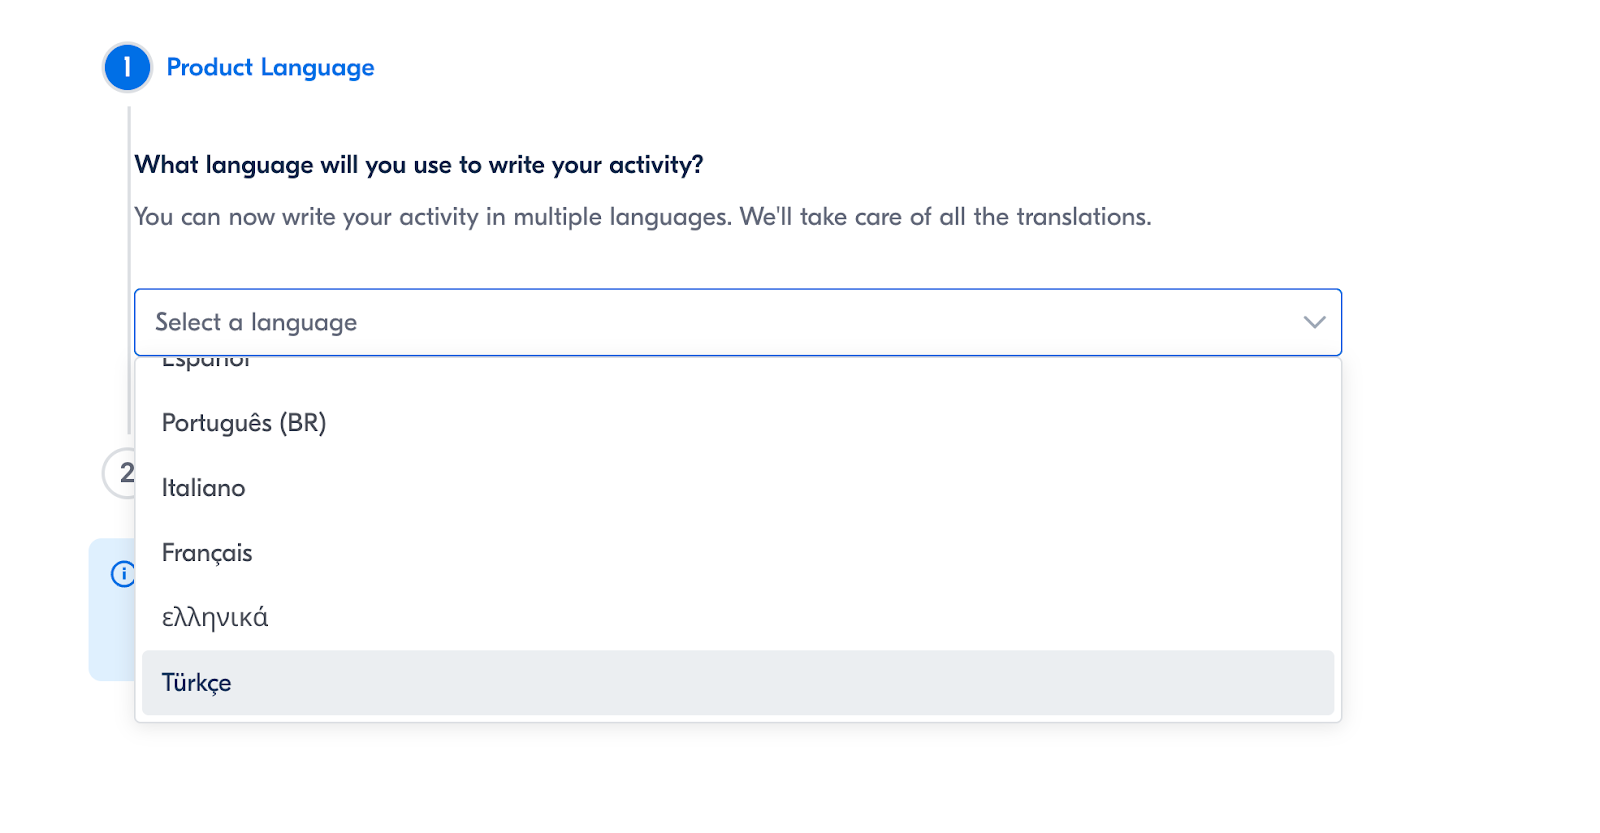
Task: Select the partially visible Español option
Action: (x=206, y=362)
